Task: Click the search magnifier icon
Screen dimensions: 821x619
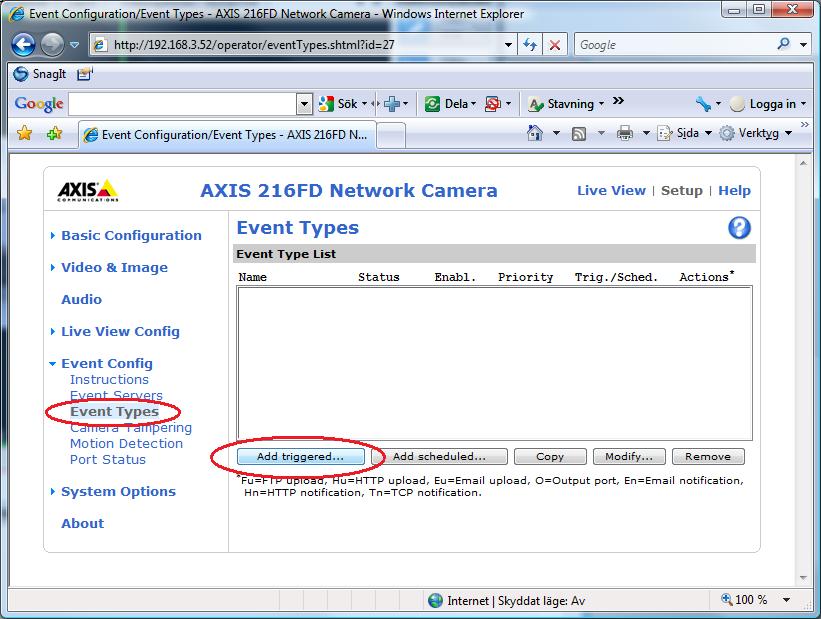Action: [783, 44]
